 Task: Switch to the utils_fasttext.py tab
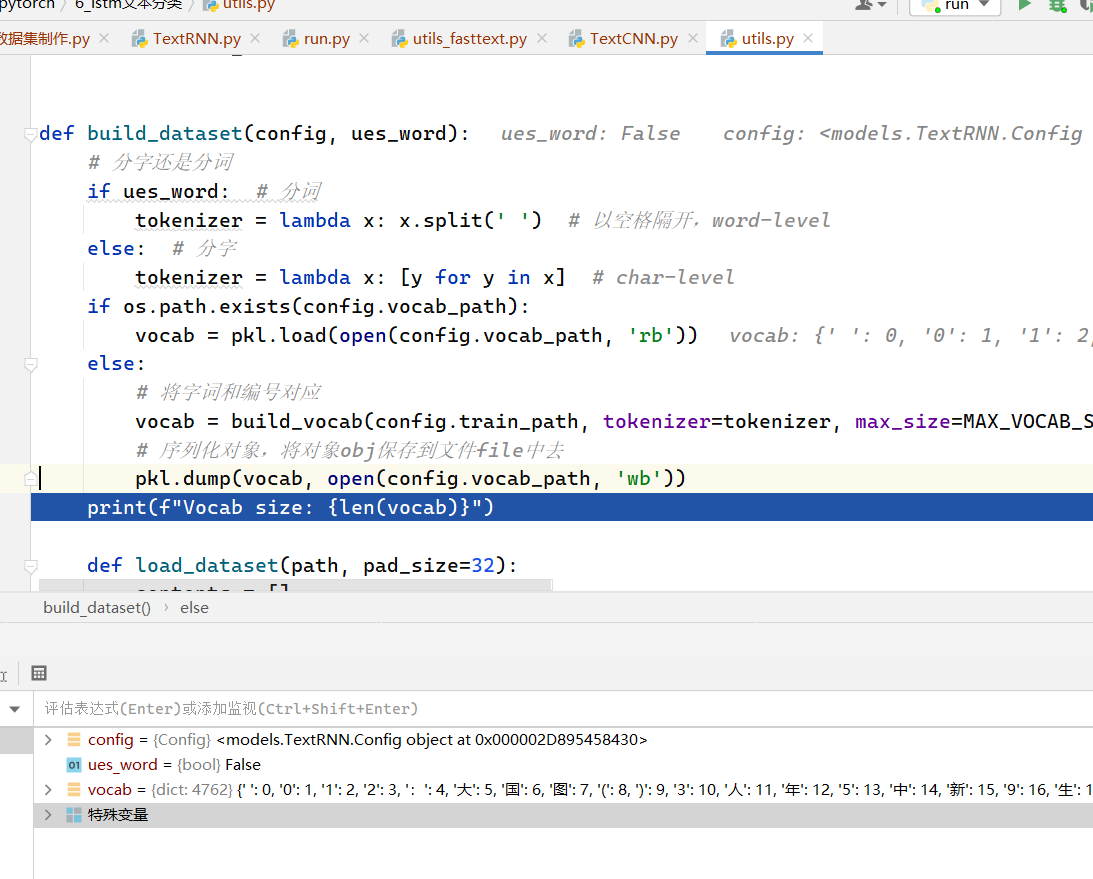[x=469, y=38]
